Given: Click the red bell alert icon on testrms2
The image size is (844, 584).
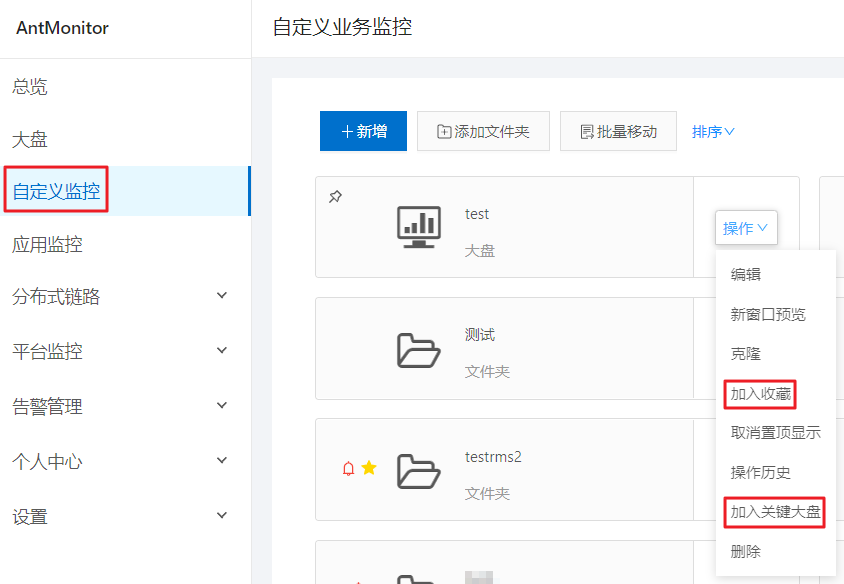Looking at the screenshot, I should 348,469.
